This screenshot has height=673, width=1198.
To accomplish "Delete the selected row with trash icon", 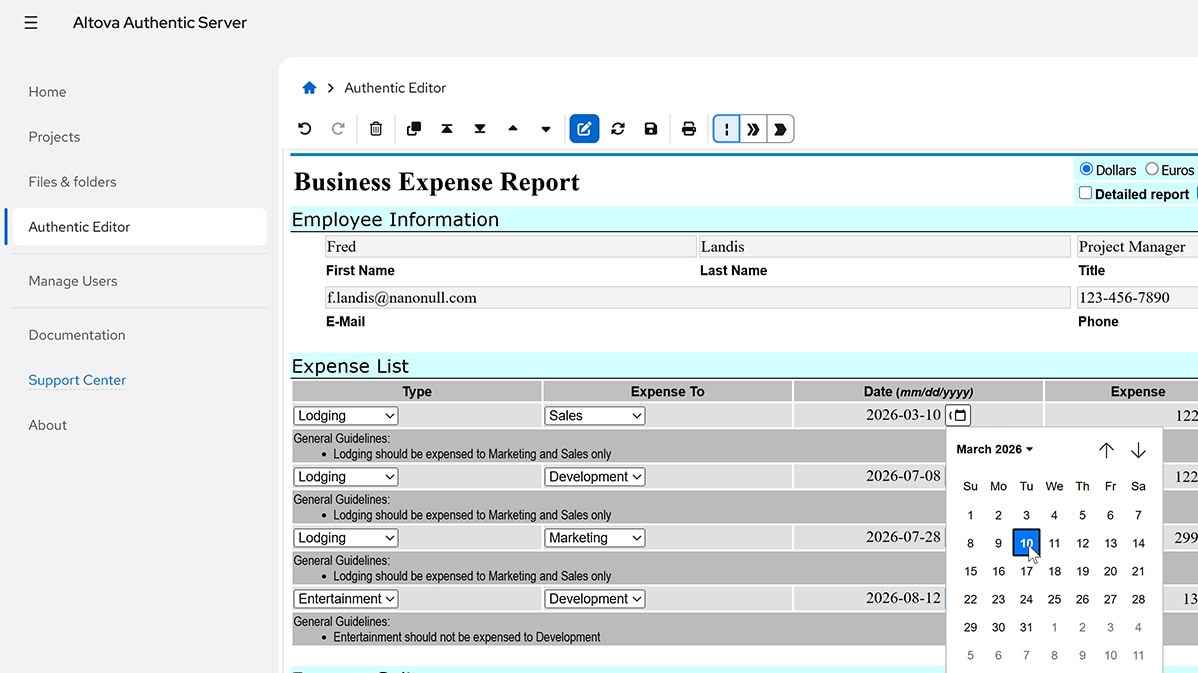I will [x=376, y=129].
